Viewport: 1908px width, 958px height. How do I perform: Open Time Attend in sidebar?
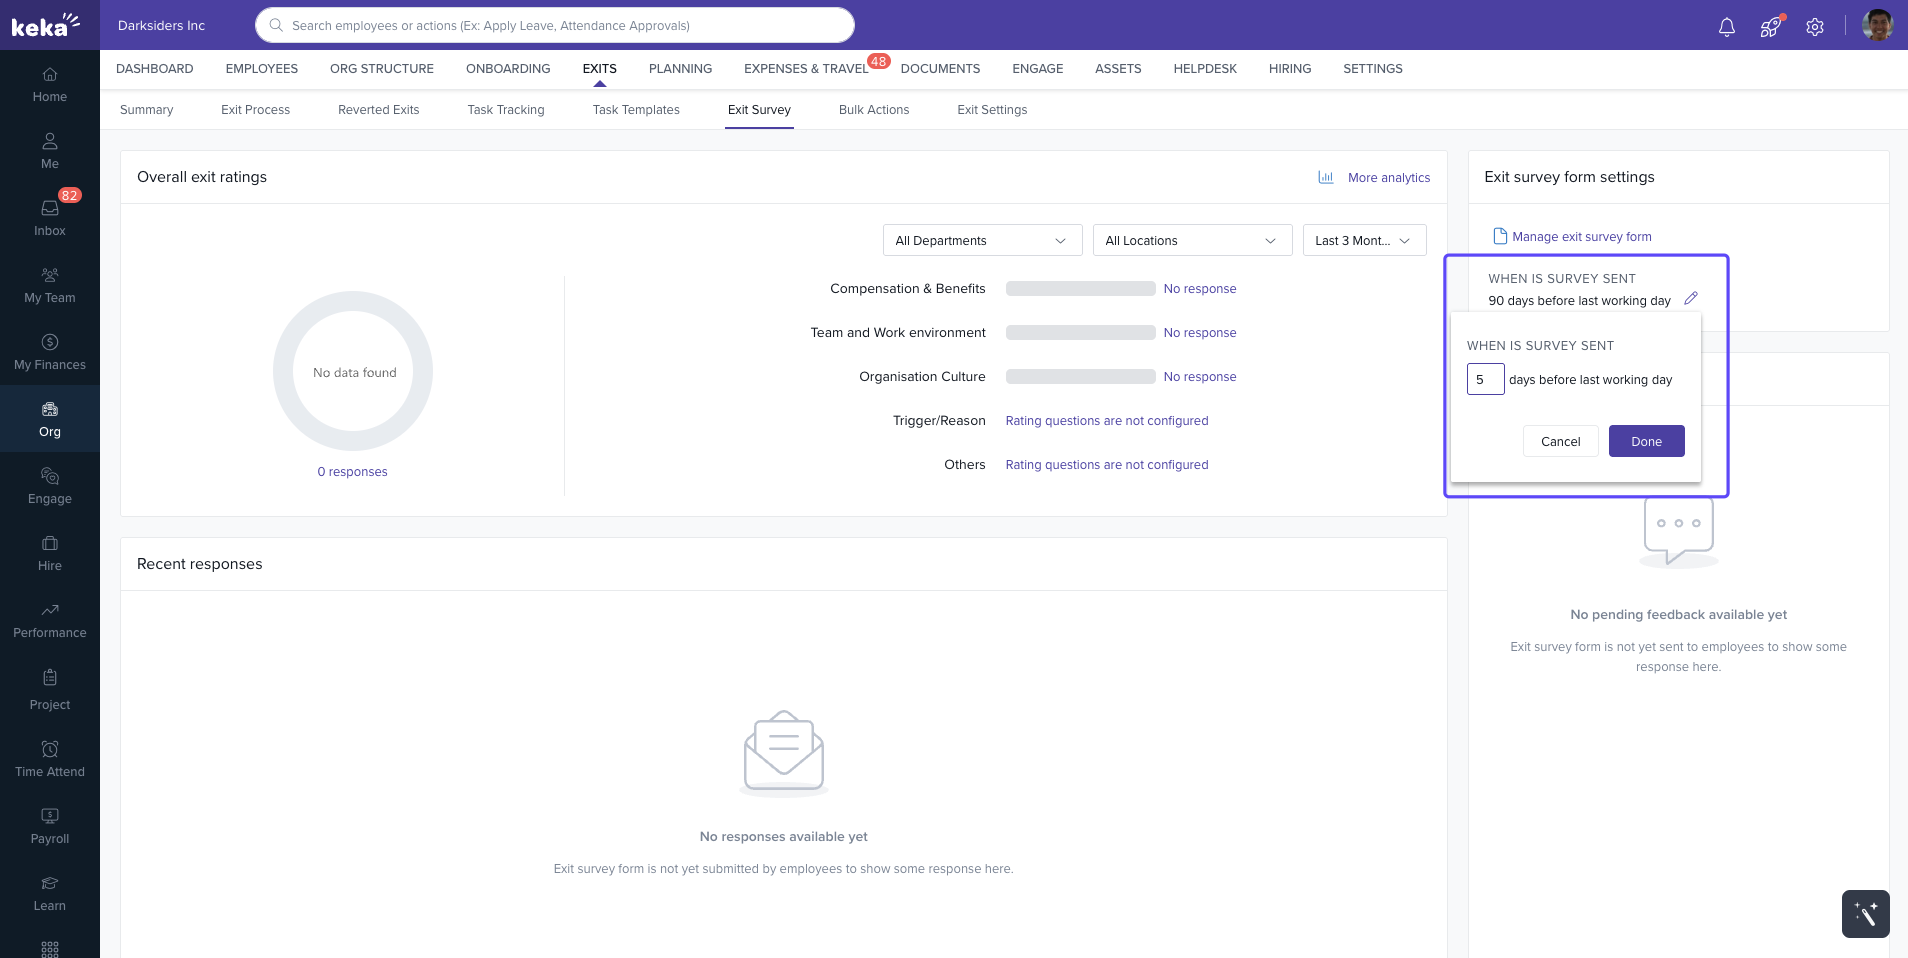click(50, 759)
